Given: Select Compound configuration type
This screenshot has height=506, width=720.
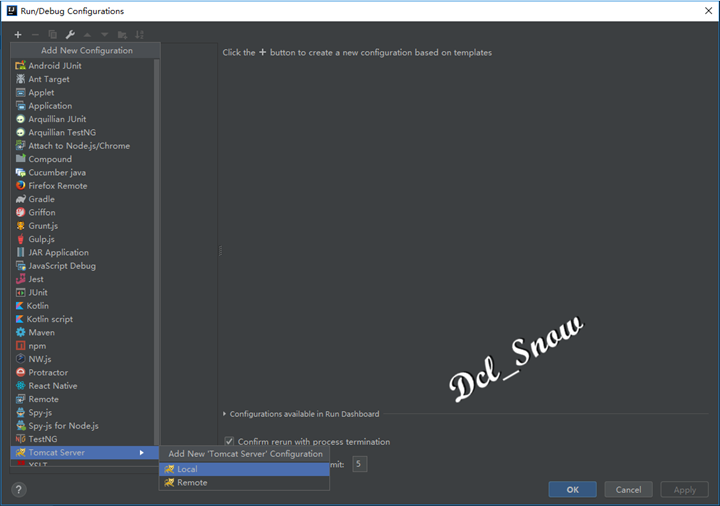Looking at the screenshot, I should coord(83,159).
